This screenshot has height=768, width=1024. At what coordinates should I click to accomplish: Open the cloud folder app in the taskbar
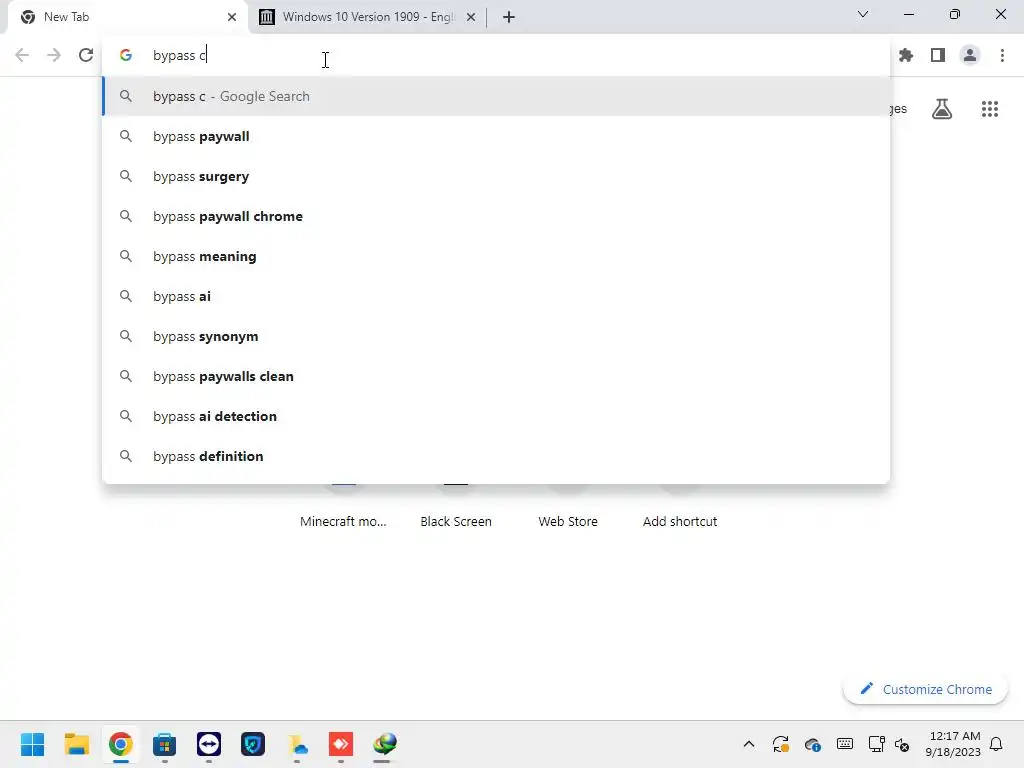click(297, 744)
